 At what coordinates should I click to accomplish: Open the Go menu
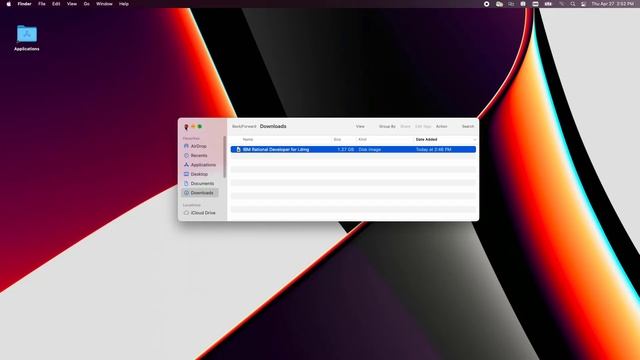87,4
